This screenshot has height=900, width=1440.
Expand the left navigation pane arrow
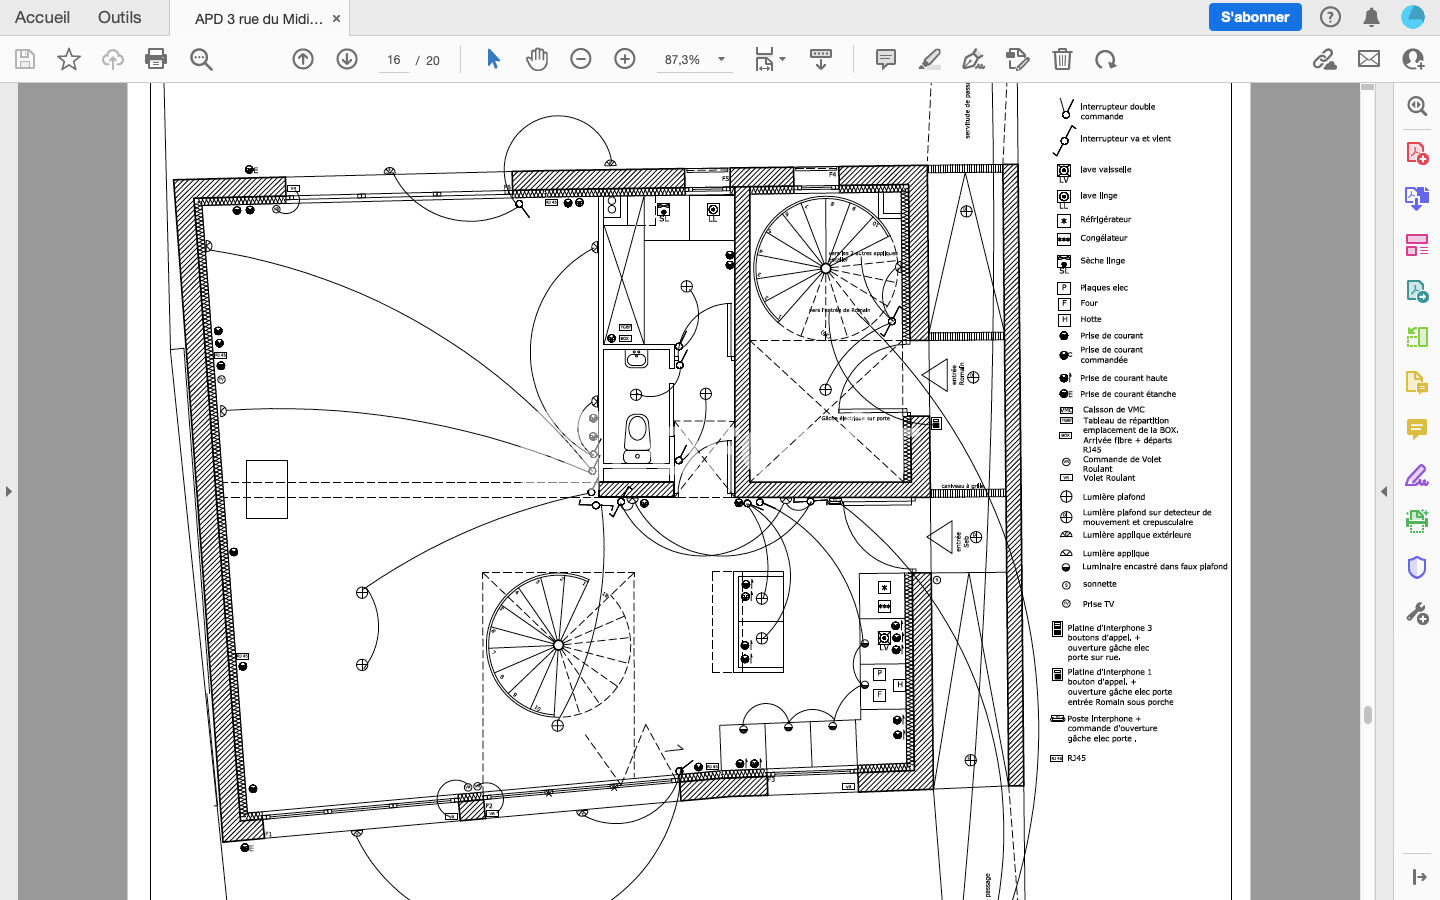coord(9,491)
